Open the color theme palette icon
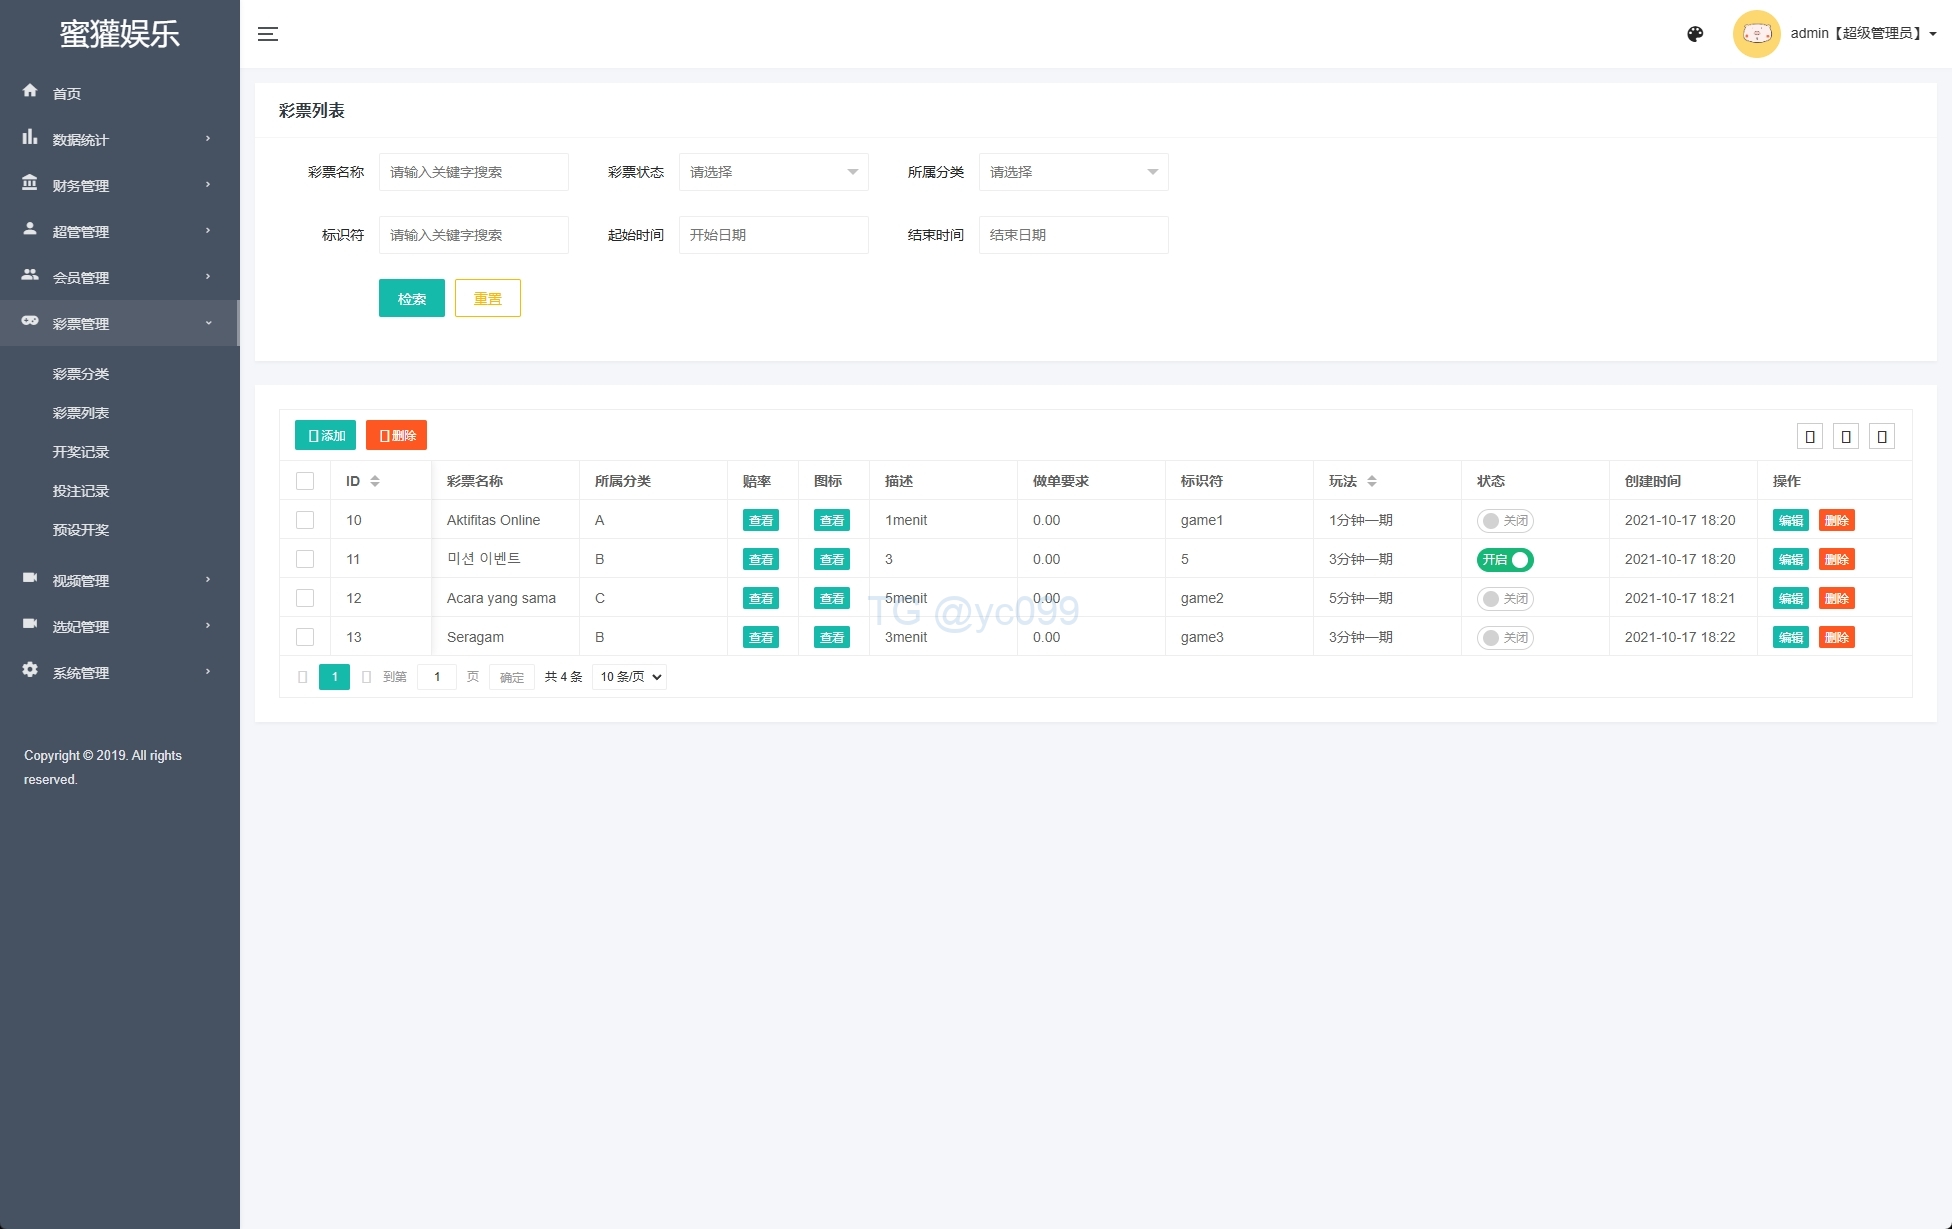1952x1229 pixels. click(1695, 34)
